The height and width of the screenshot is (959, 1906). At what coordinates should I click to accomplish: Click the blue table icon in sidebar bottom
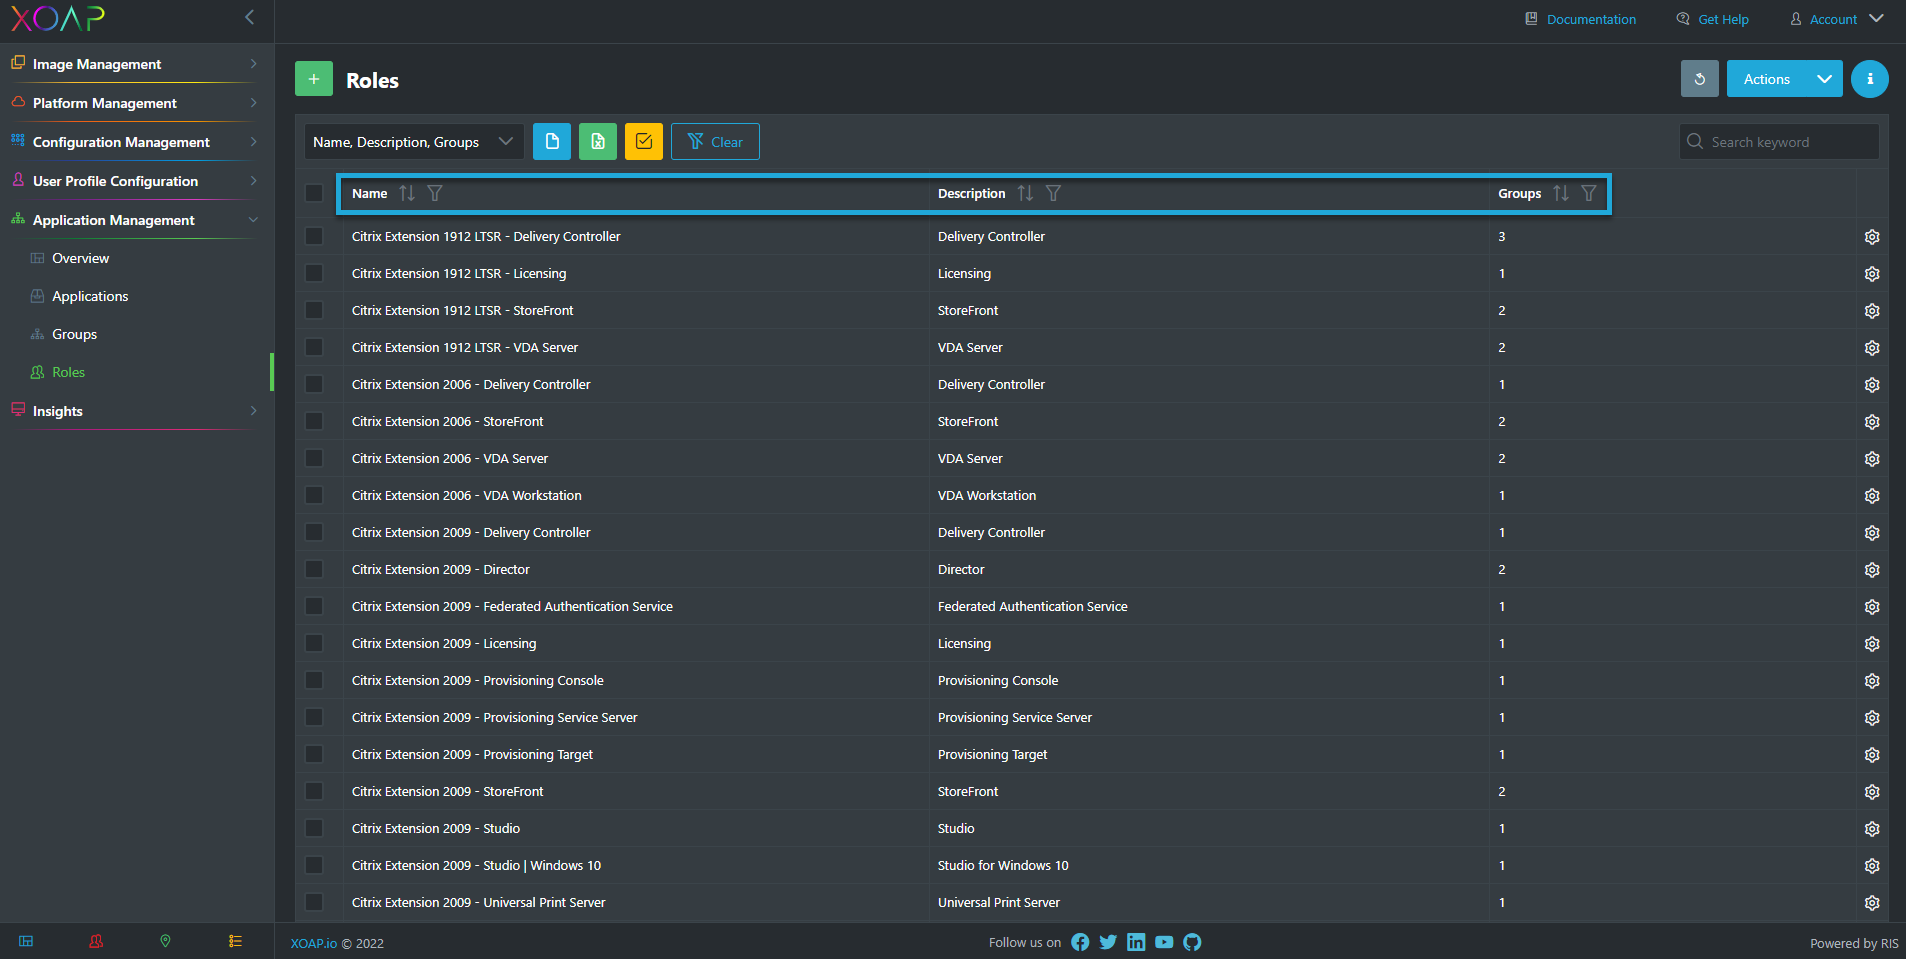point(26,941)
